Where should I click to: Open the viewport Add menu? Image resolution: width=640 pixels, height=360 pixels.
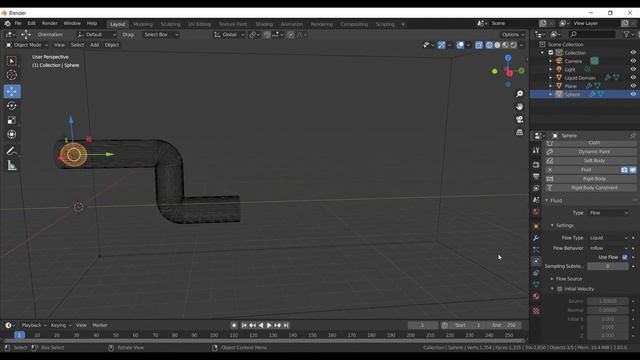coord(94,45)
